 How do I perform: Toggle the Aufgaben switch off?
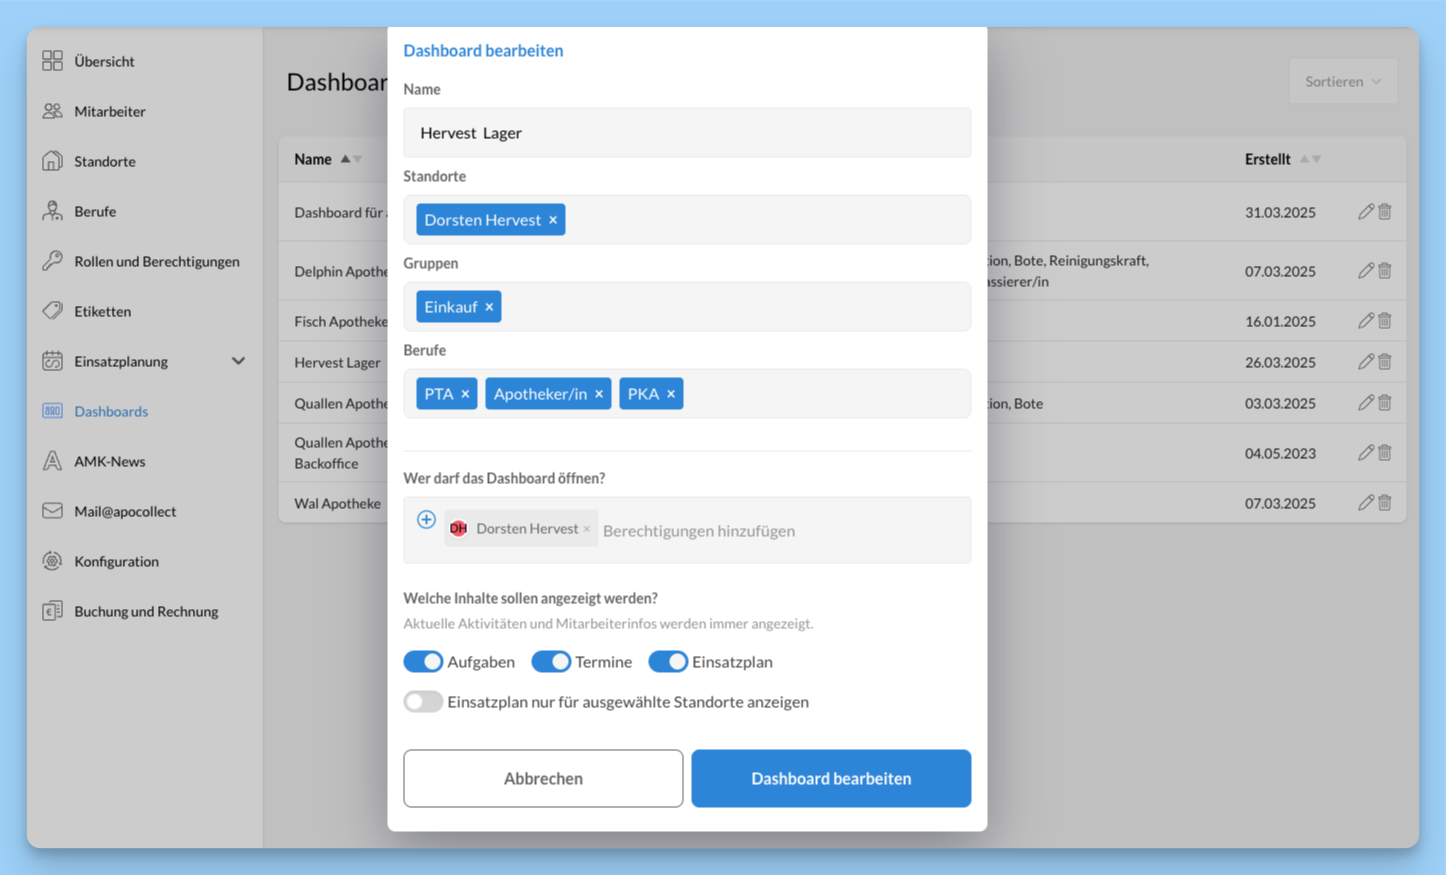(x=423, y=662)
